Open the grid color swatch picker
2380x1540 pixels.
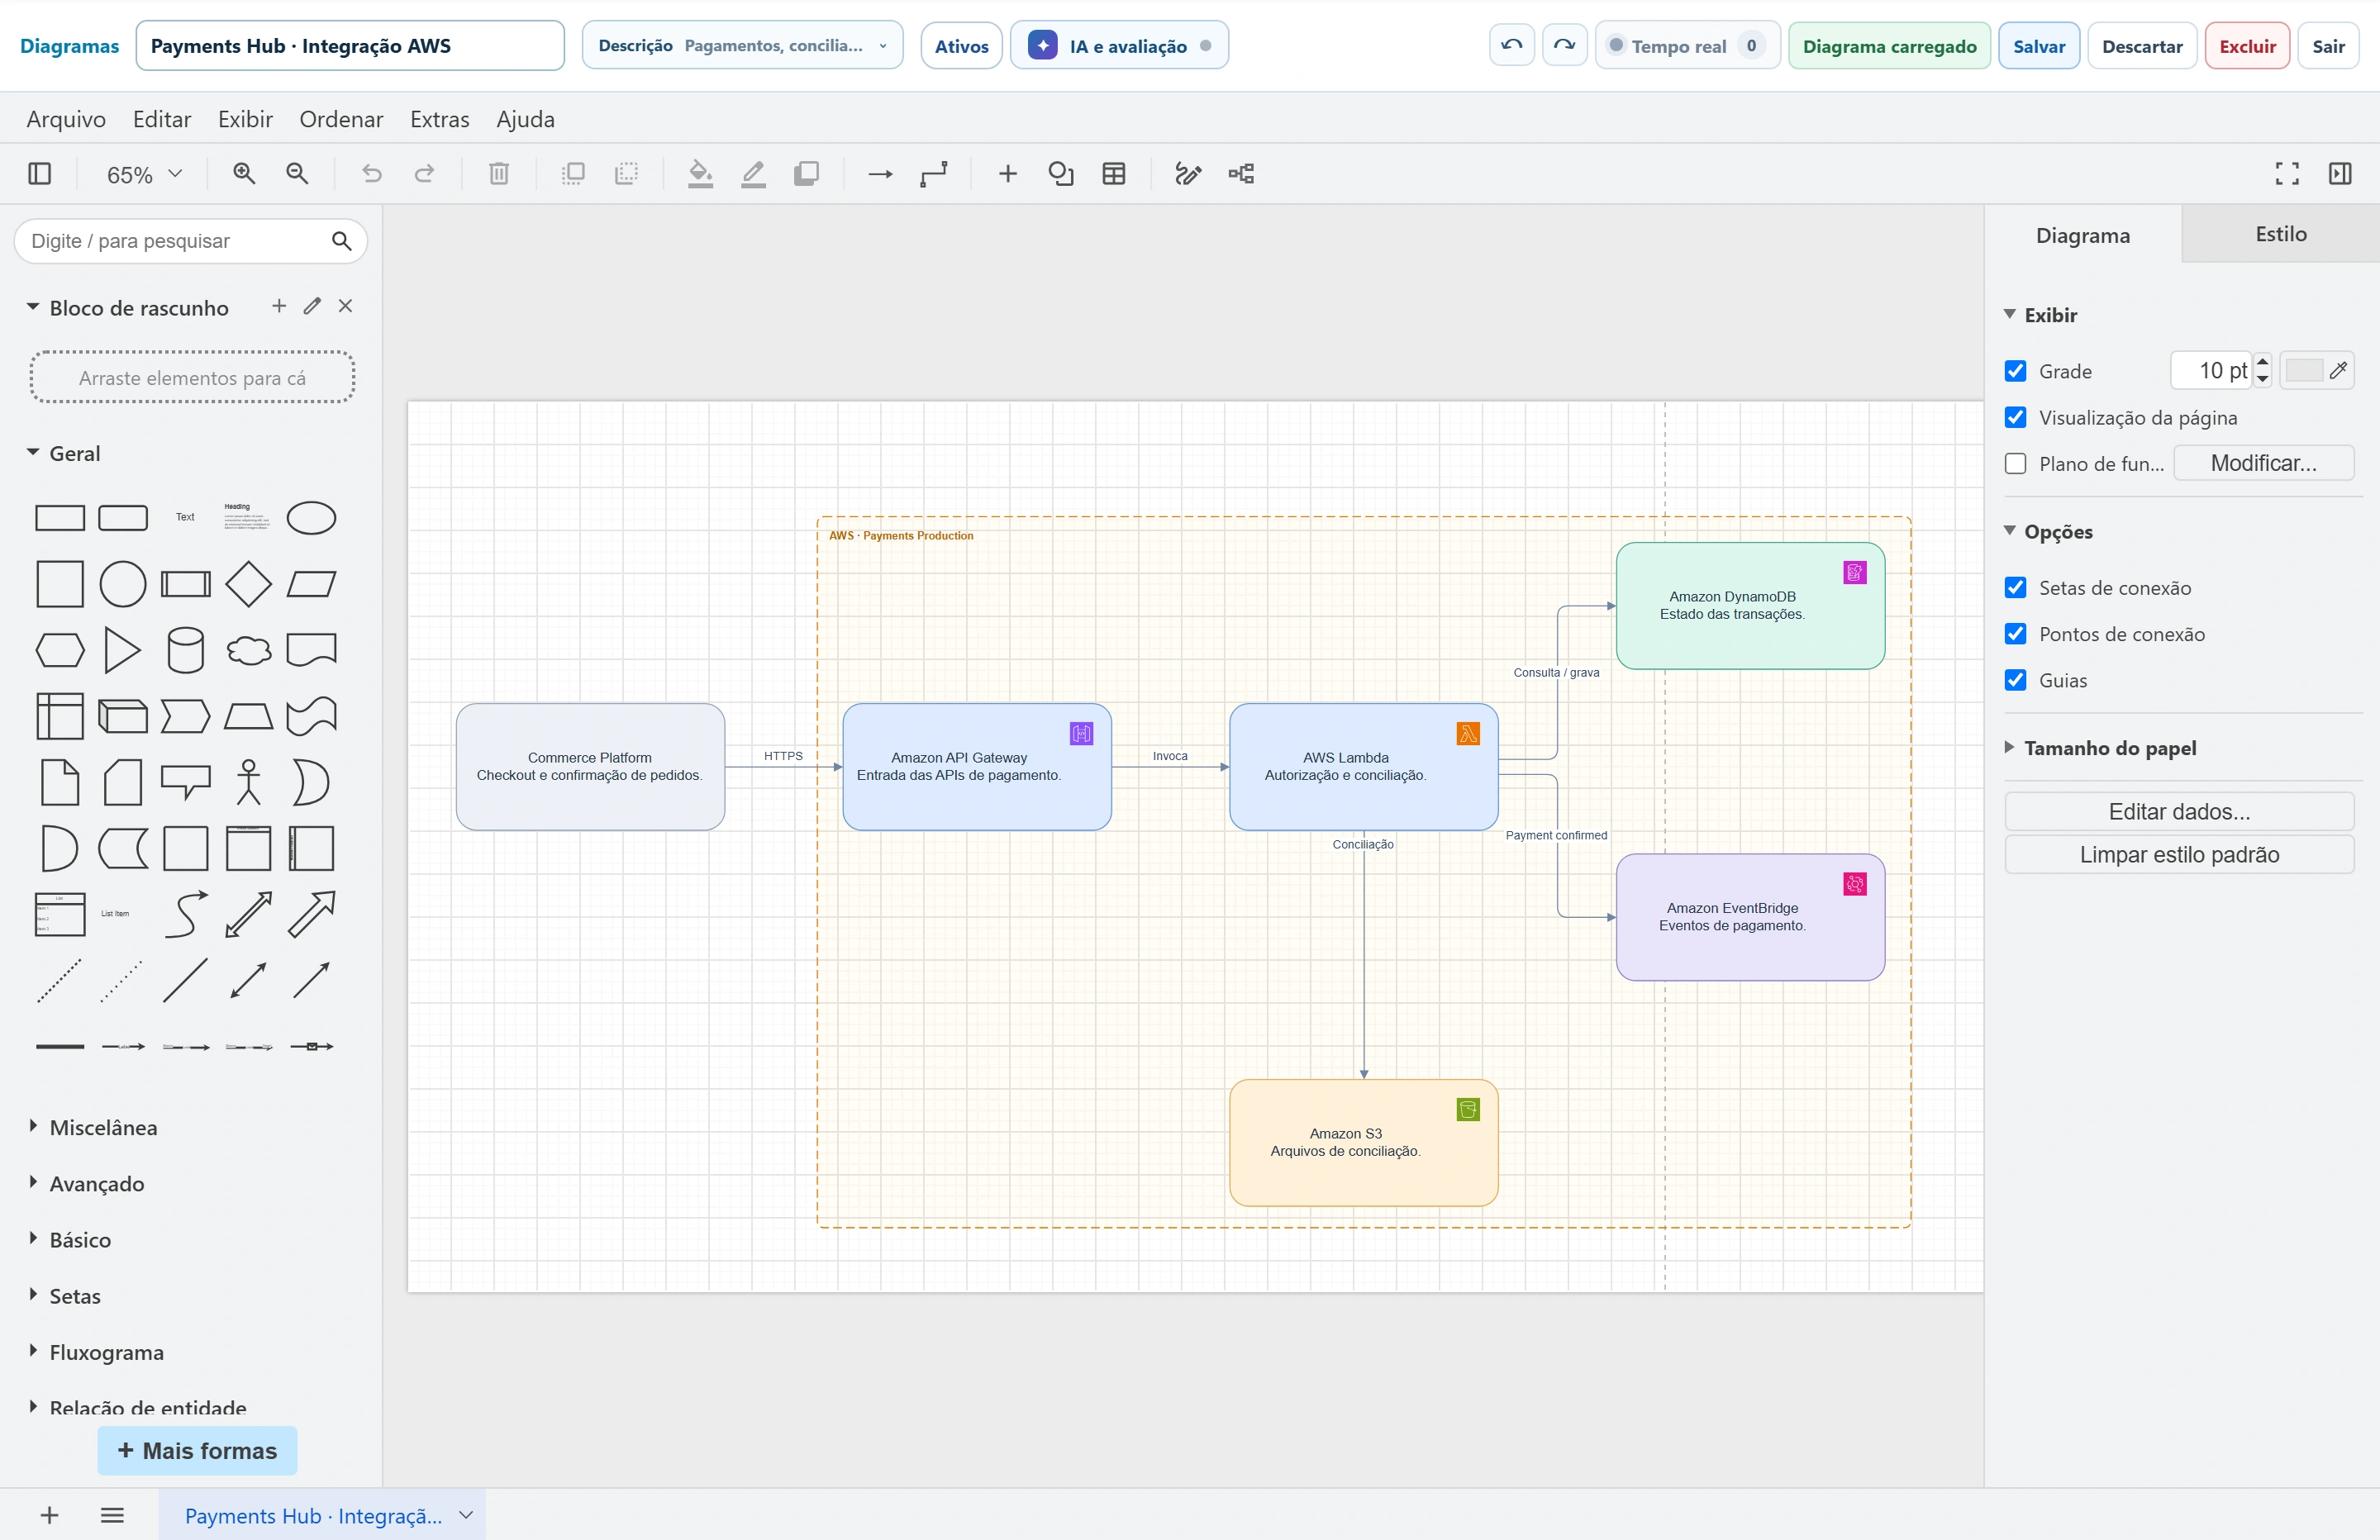coord(2316,371)
